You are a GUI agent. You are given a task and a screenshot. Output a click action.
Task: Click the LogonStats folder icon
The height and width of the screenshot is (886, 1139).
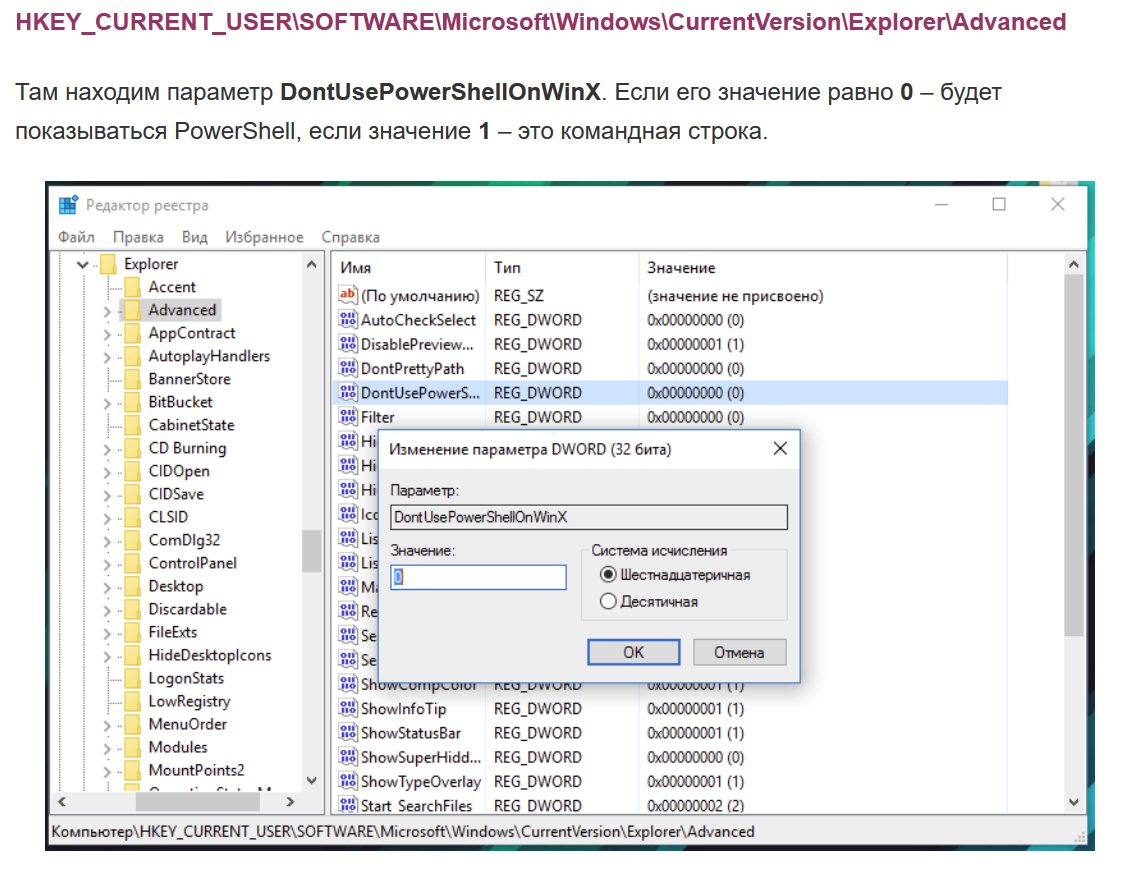(x=132, y=678)
